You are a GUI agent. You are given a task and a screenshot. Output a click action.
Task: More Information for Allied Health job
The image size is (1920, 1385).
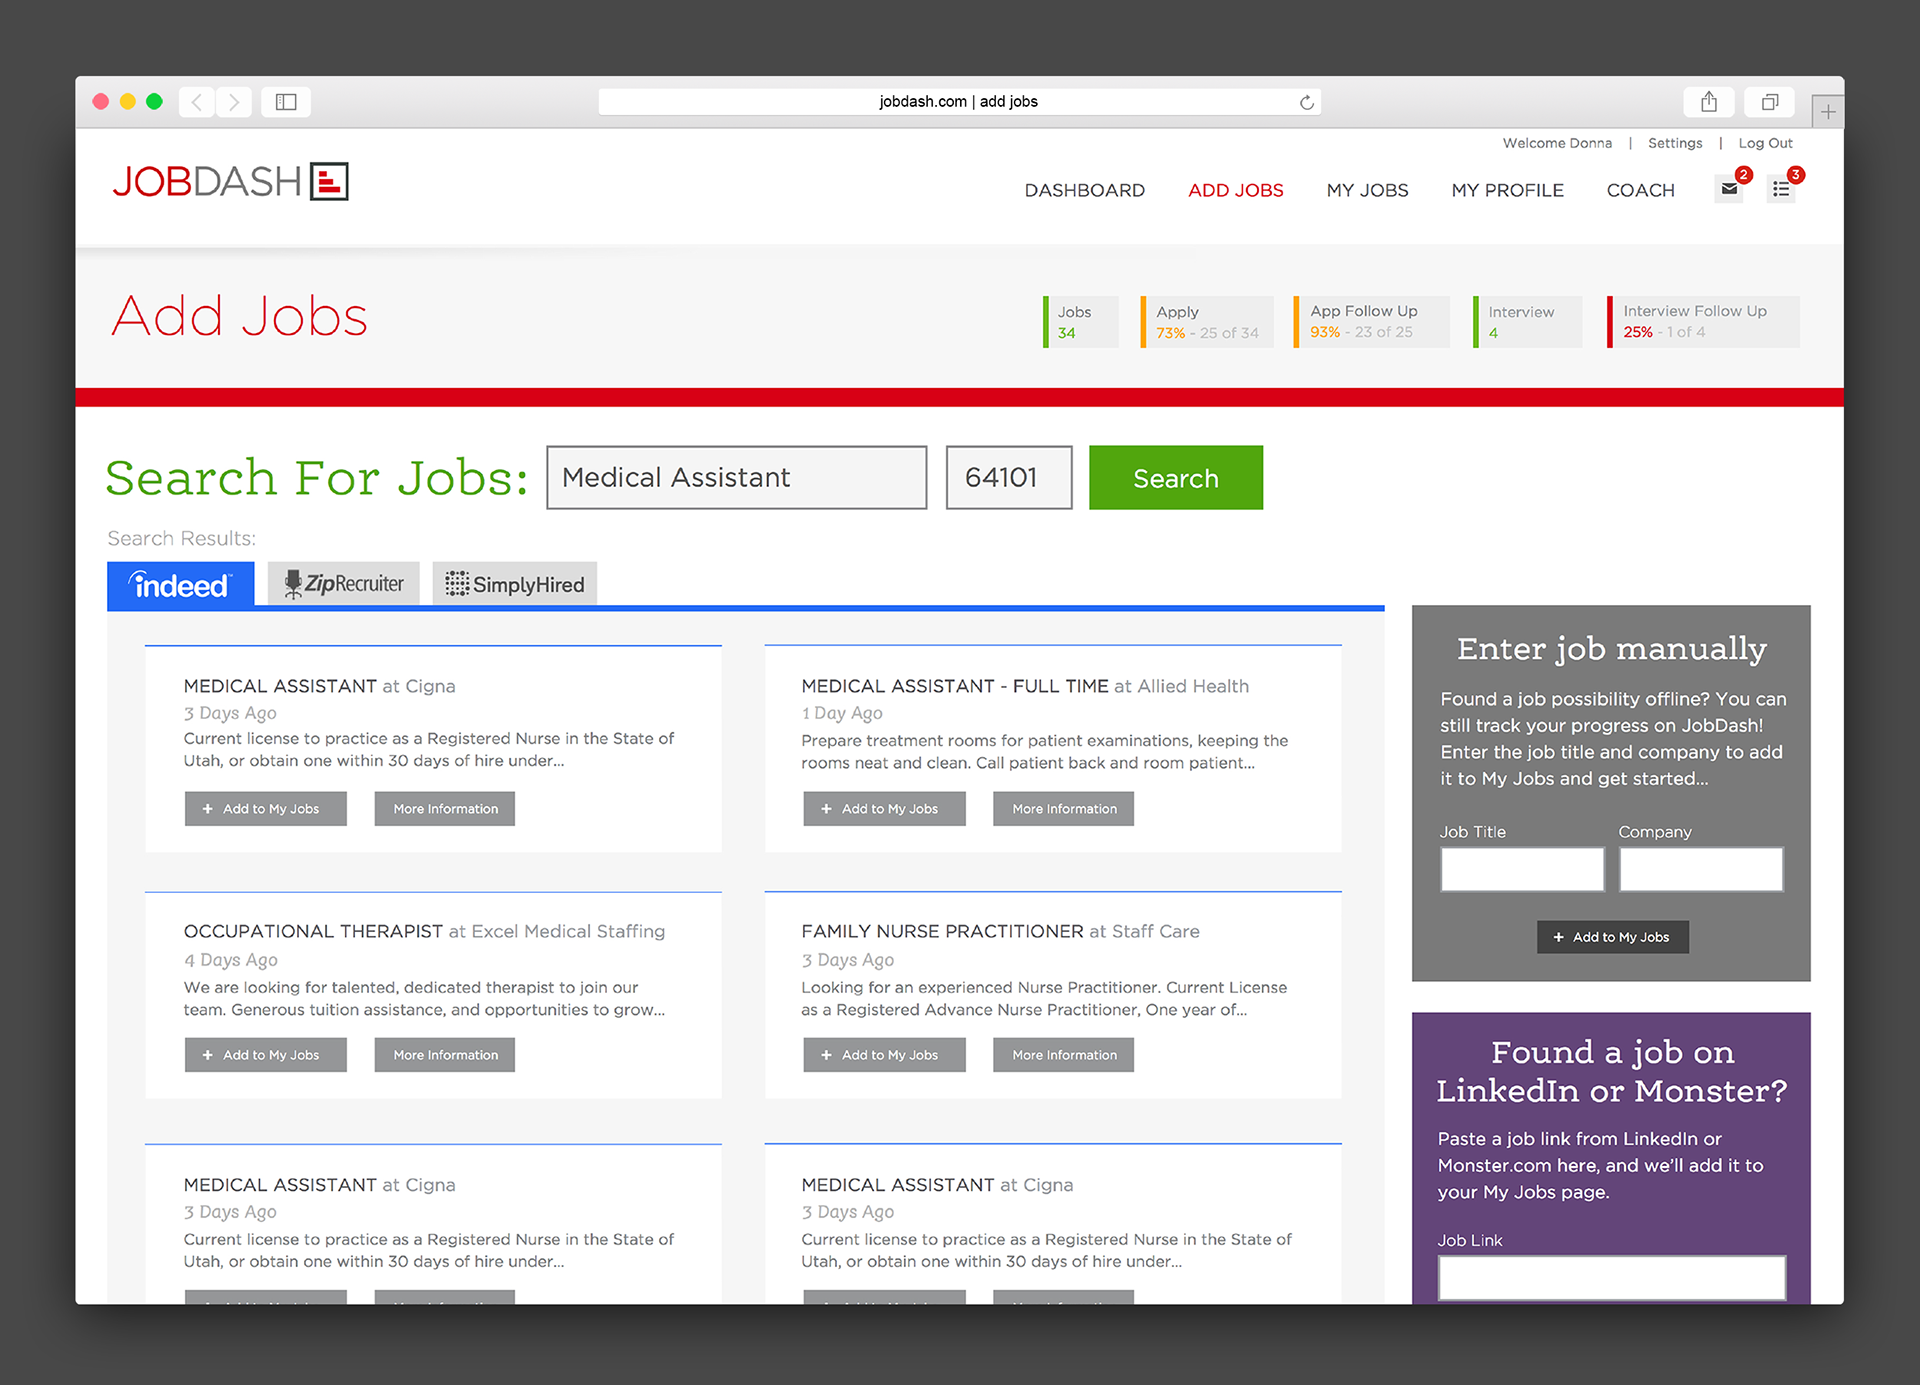pos(1063,809)
